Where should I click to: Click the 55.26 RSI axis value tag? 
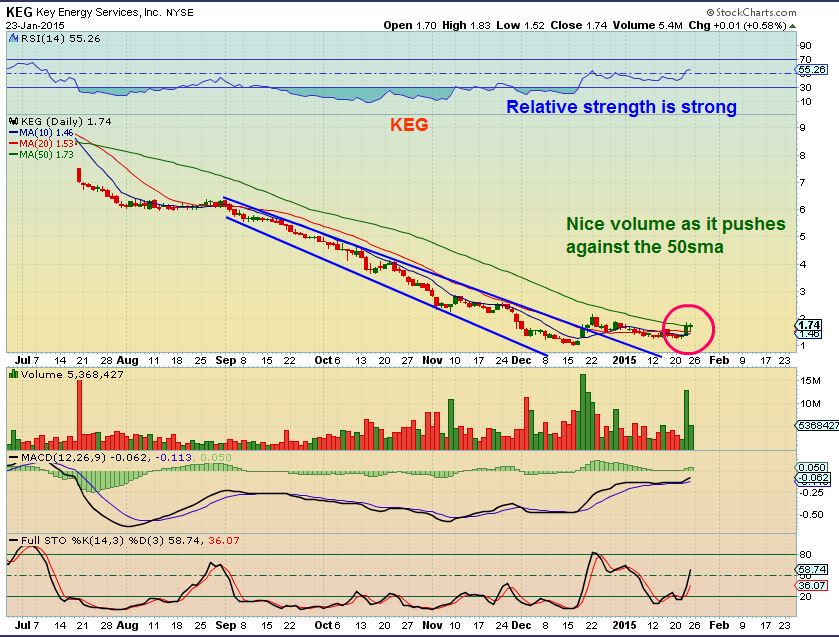(812, 70)
